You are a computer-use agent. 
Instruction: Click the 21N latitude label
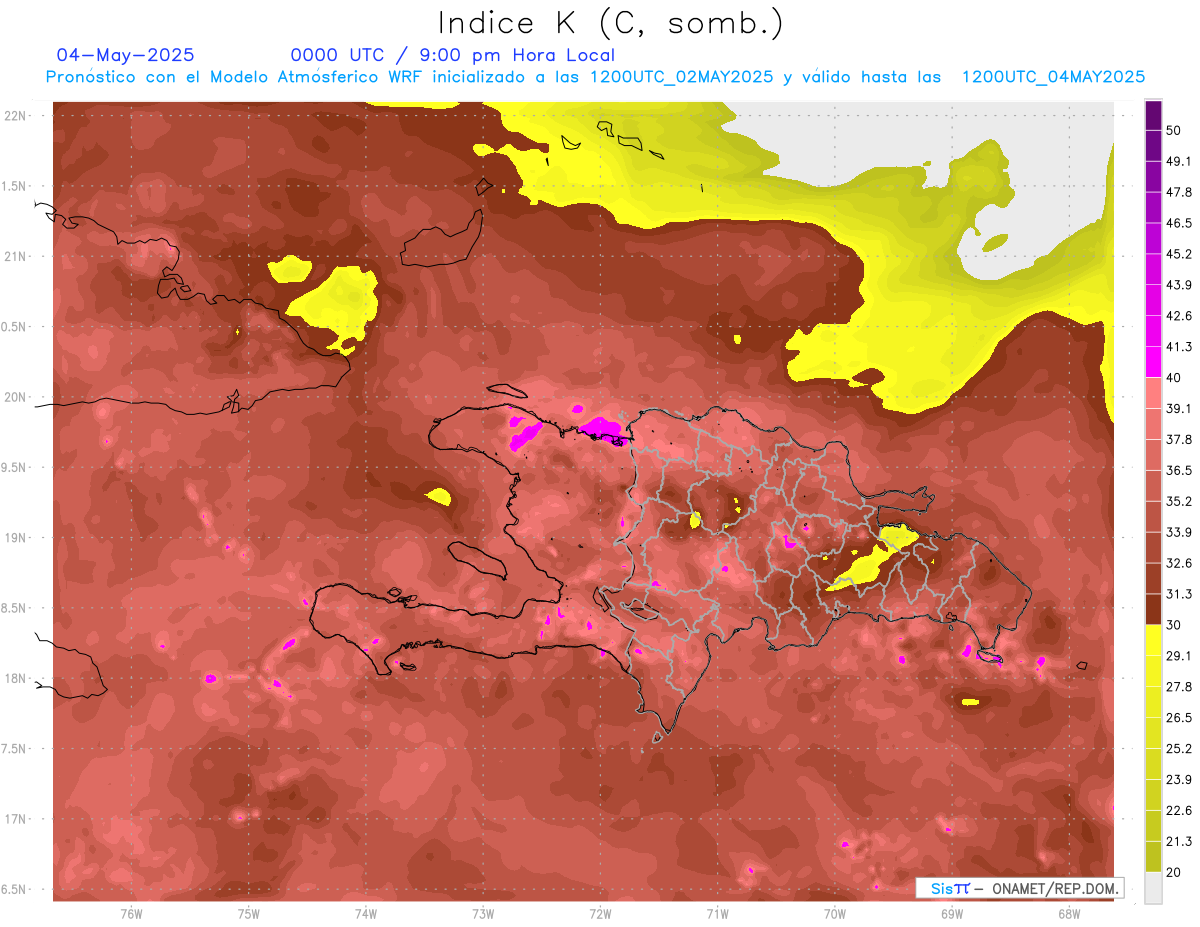[15, 256]
